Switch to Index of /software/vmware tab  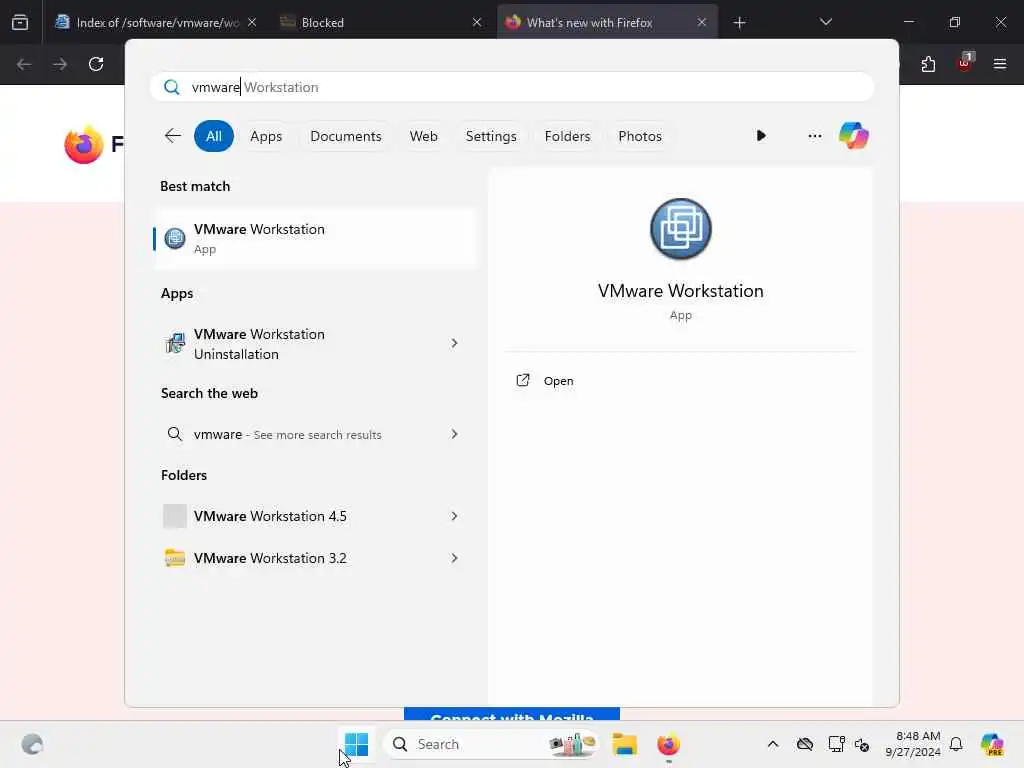coord(155,22)
